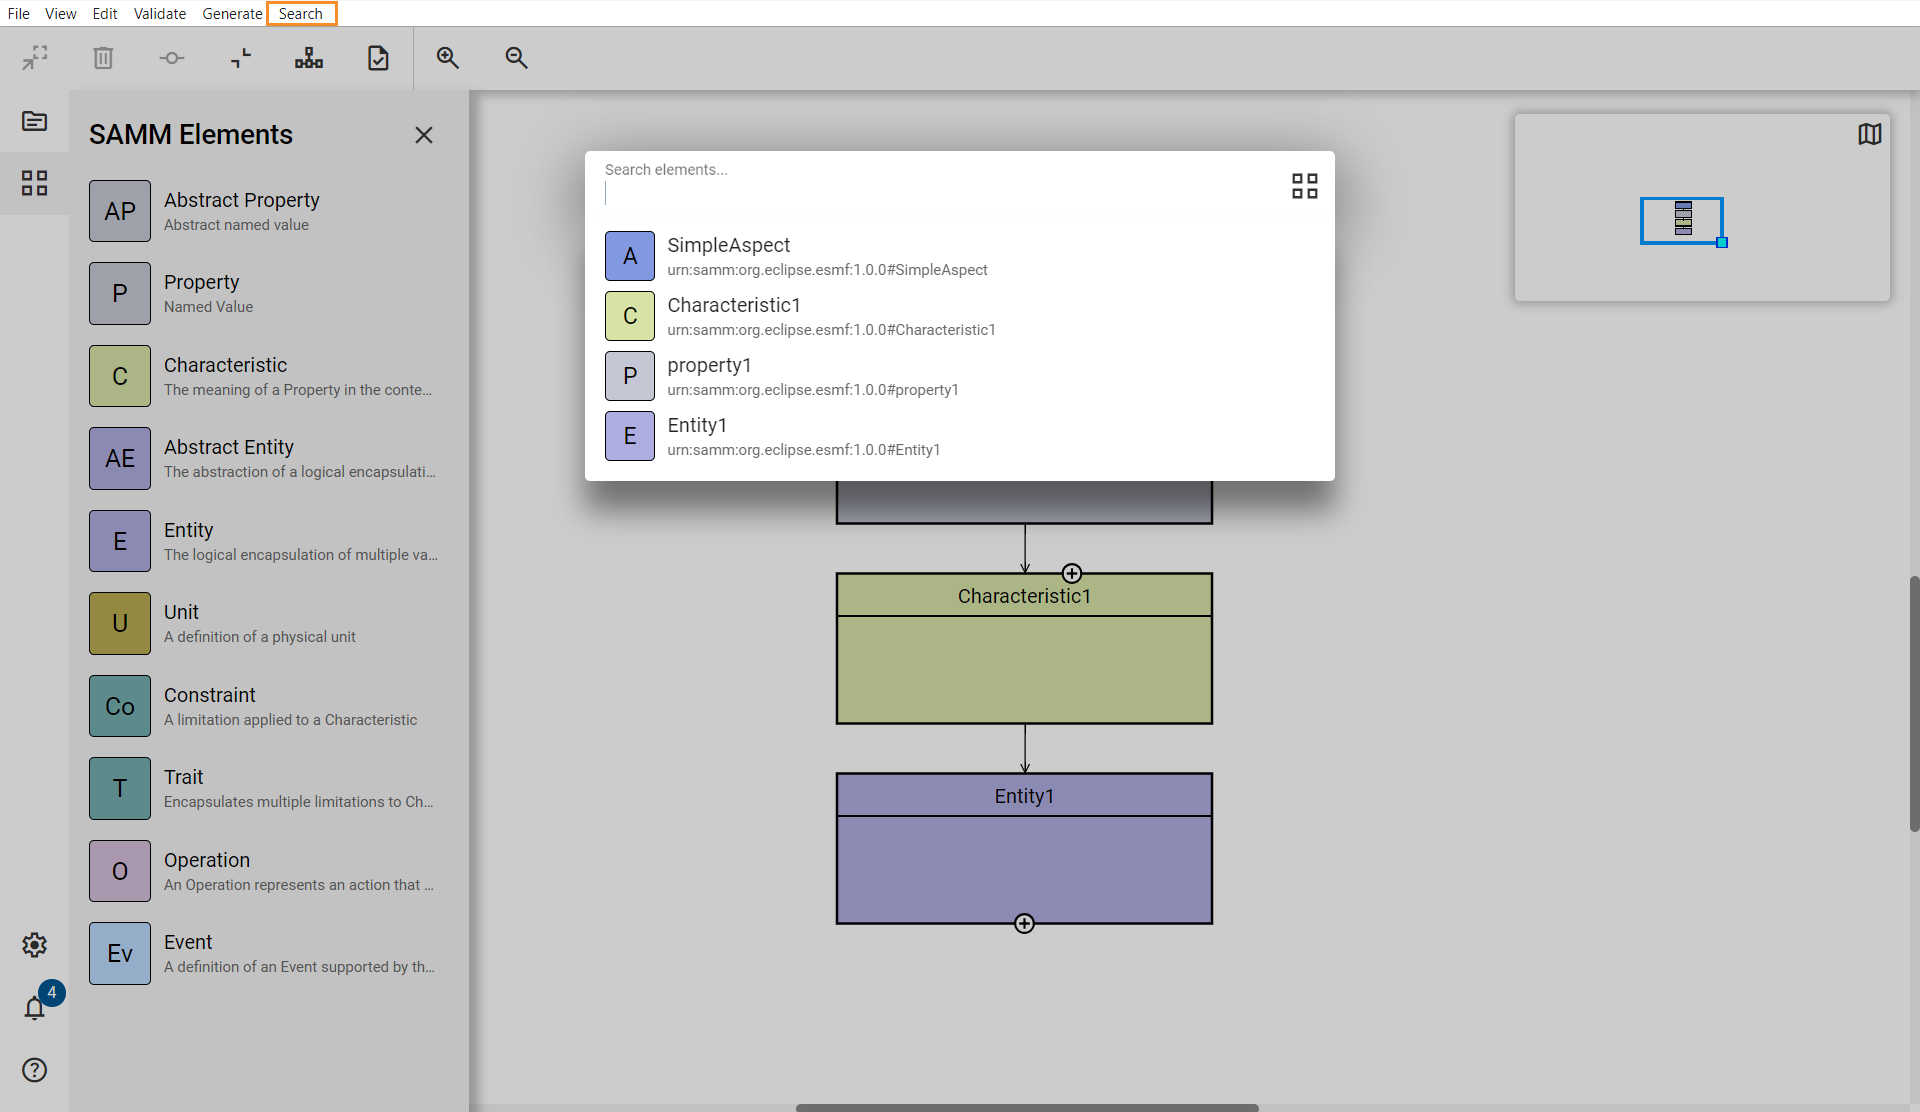The width and height of the screenshot is (1920, 1112).
Task: Open the notifications bell icon
Action: (35, 1007)
